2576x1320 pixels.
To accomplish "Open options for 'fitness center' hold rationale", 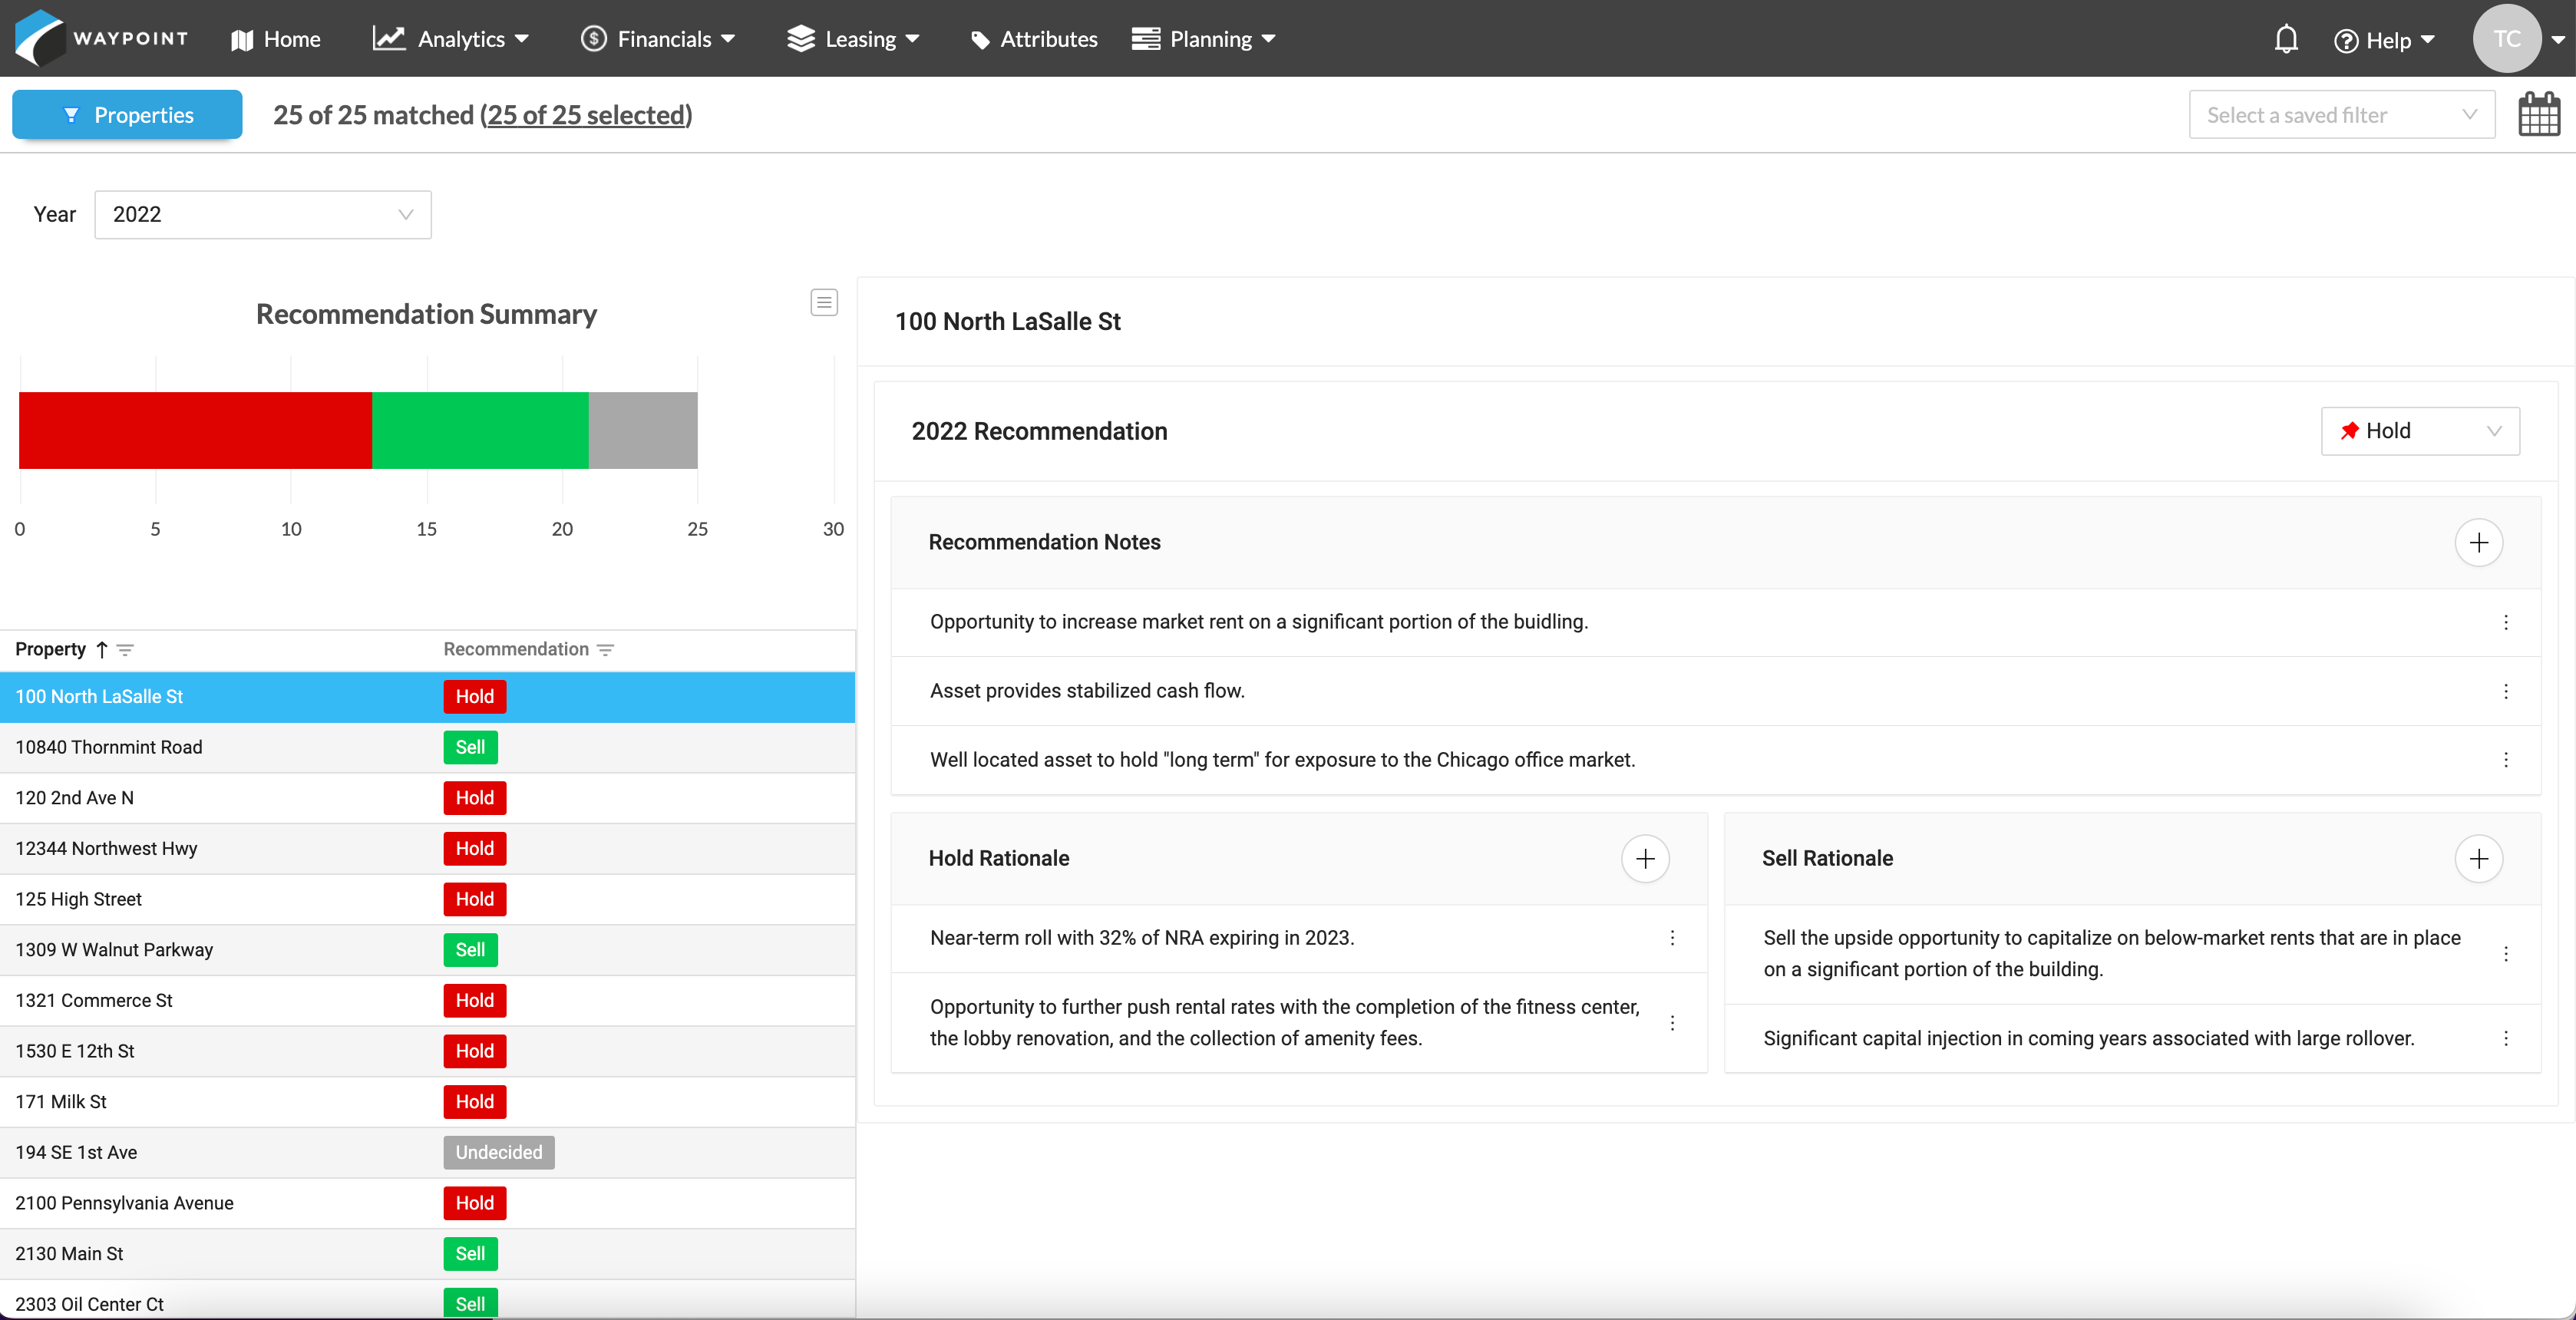I will click(x=1672, y=1022).
